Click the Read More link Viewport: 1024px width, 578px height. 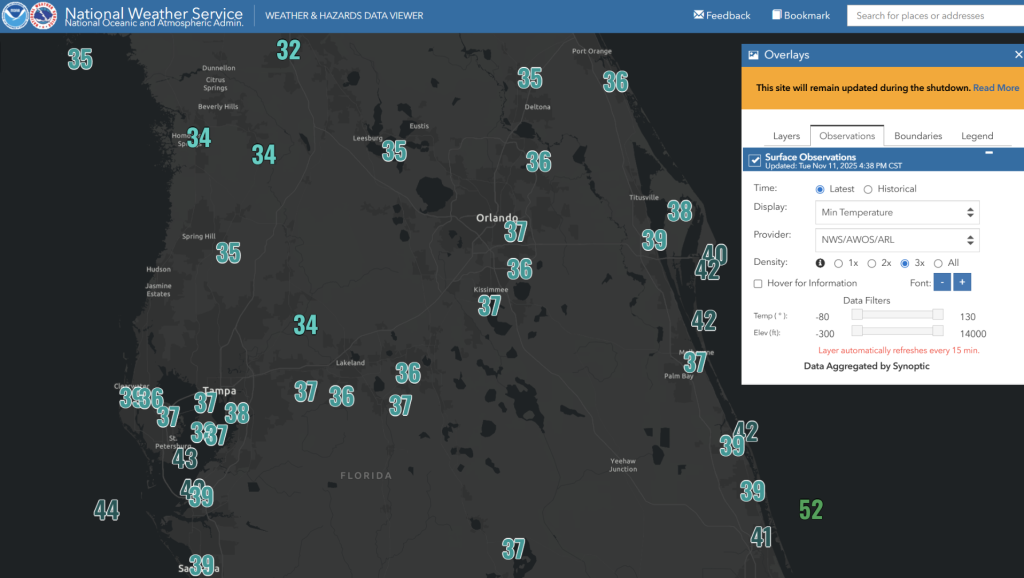pyautogui.click(x=996, y=88)
